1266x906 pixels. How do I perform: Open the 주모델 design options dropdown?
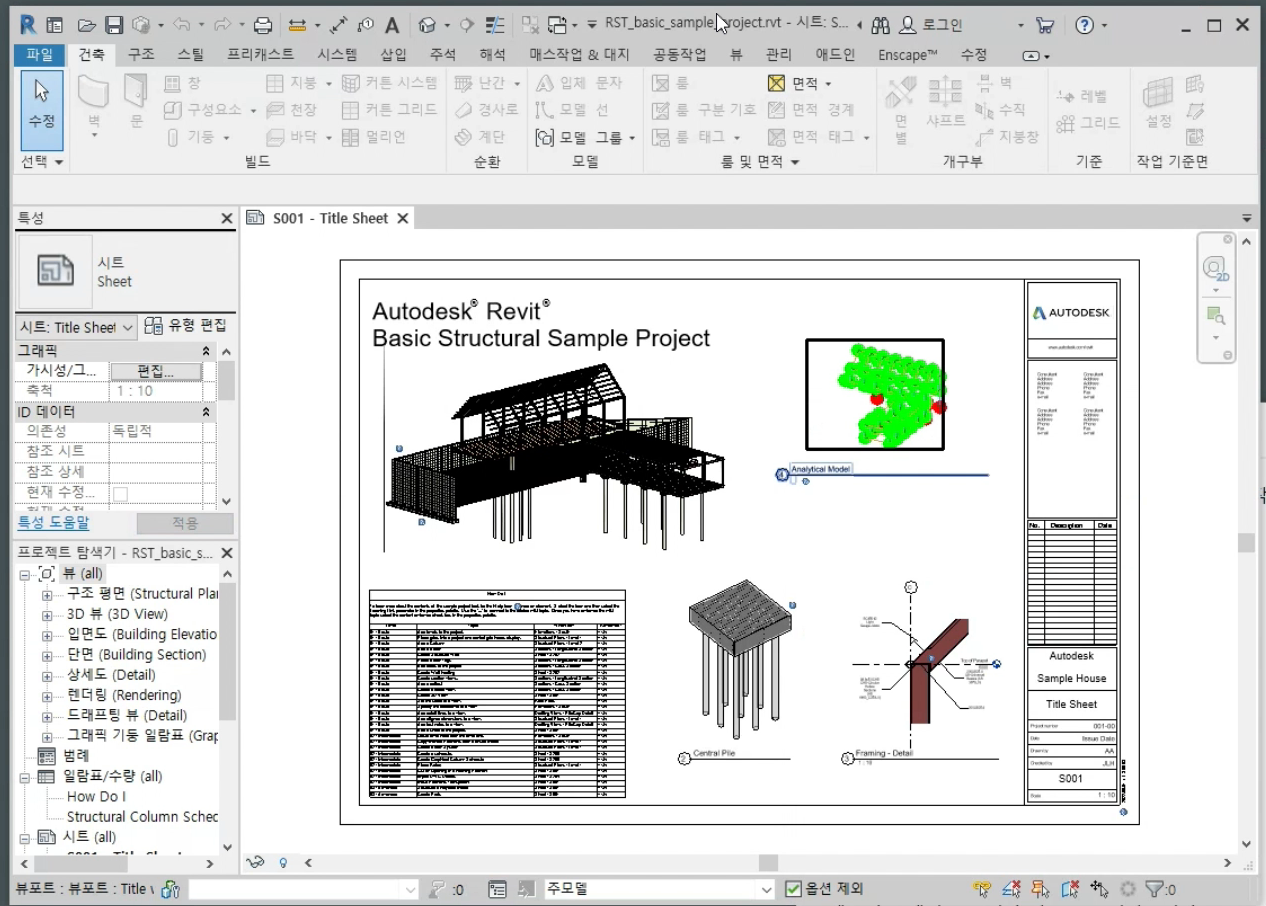[x=659, y=889]
